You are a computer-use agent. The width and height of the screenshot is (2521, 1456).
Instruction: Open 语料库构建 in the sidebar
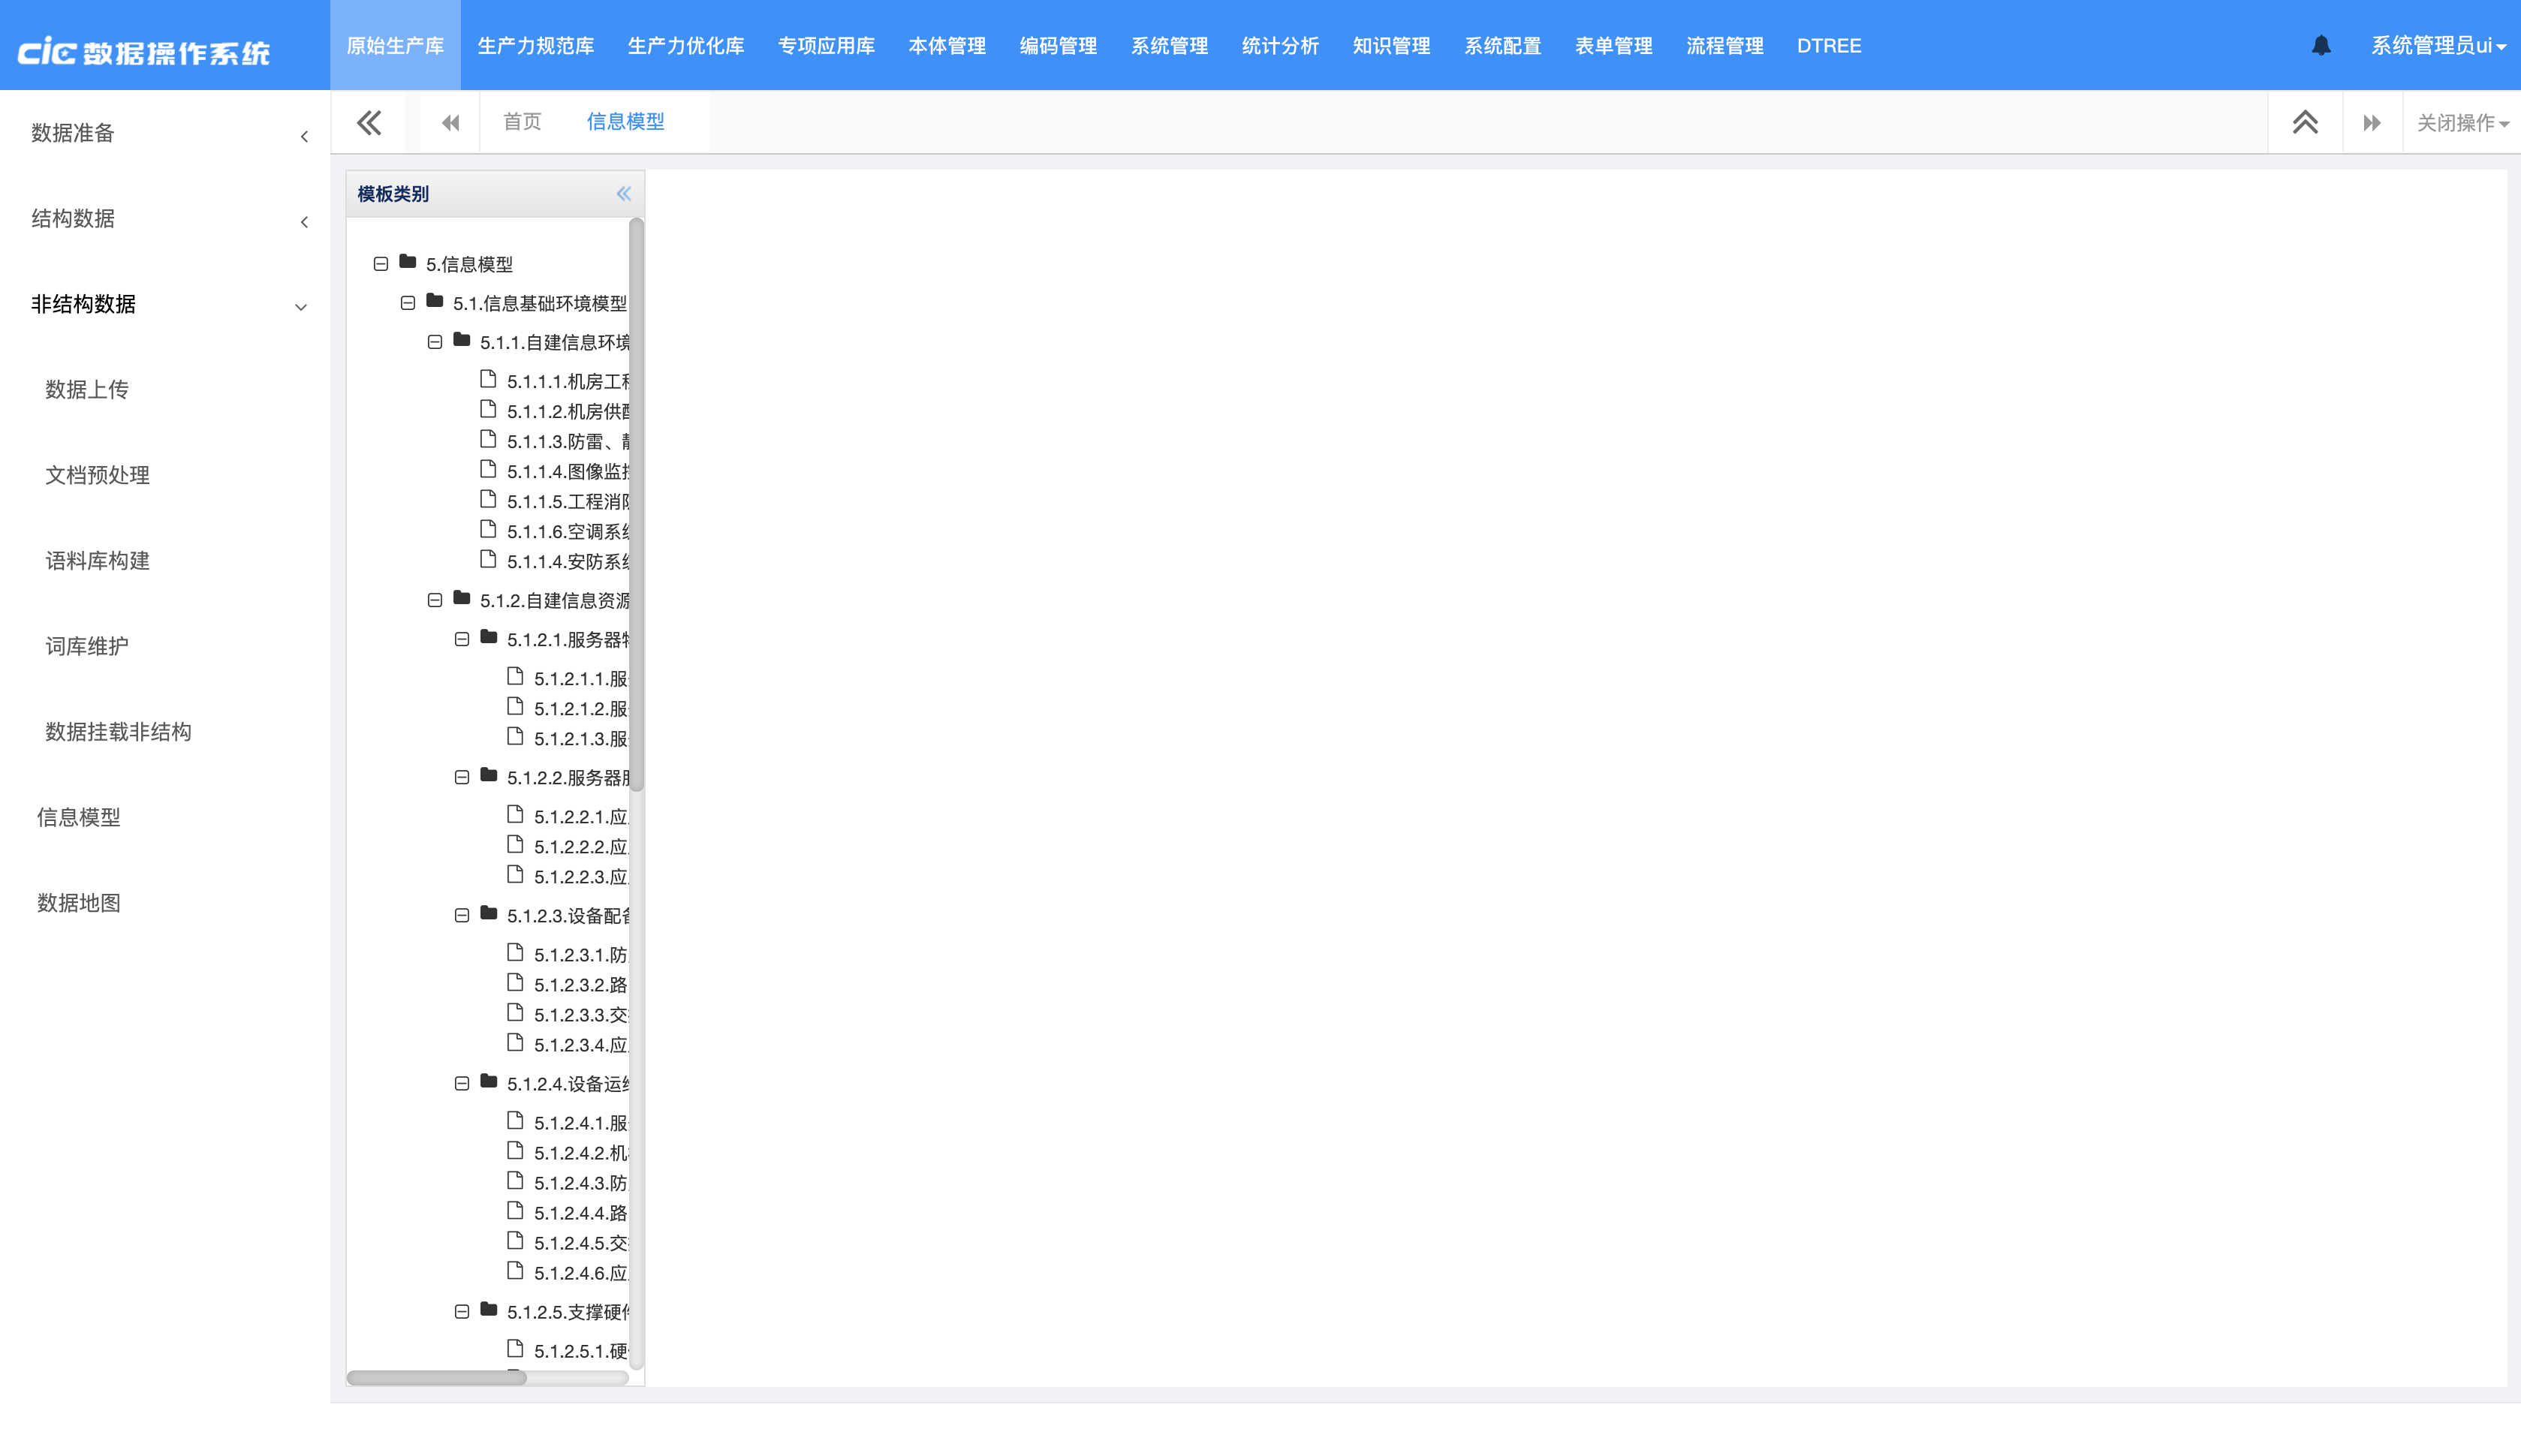click(97, 561)
